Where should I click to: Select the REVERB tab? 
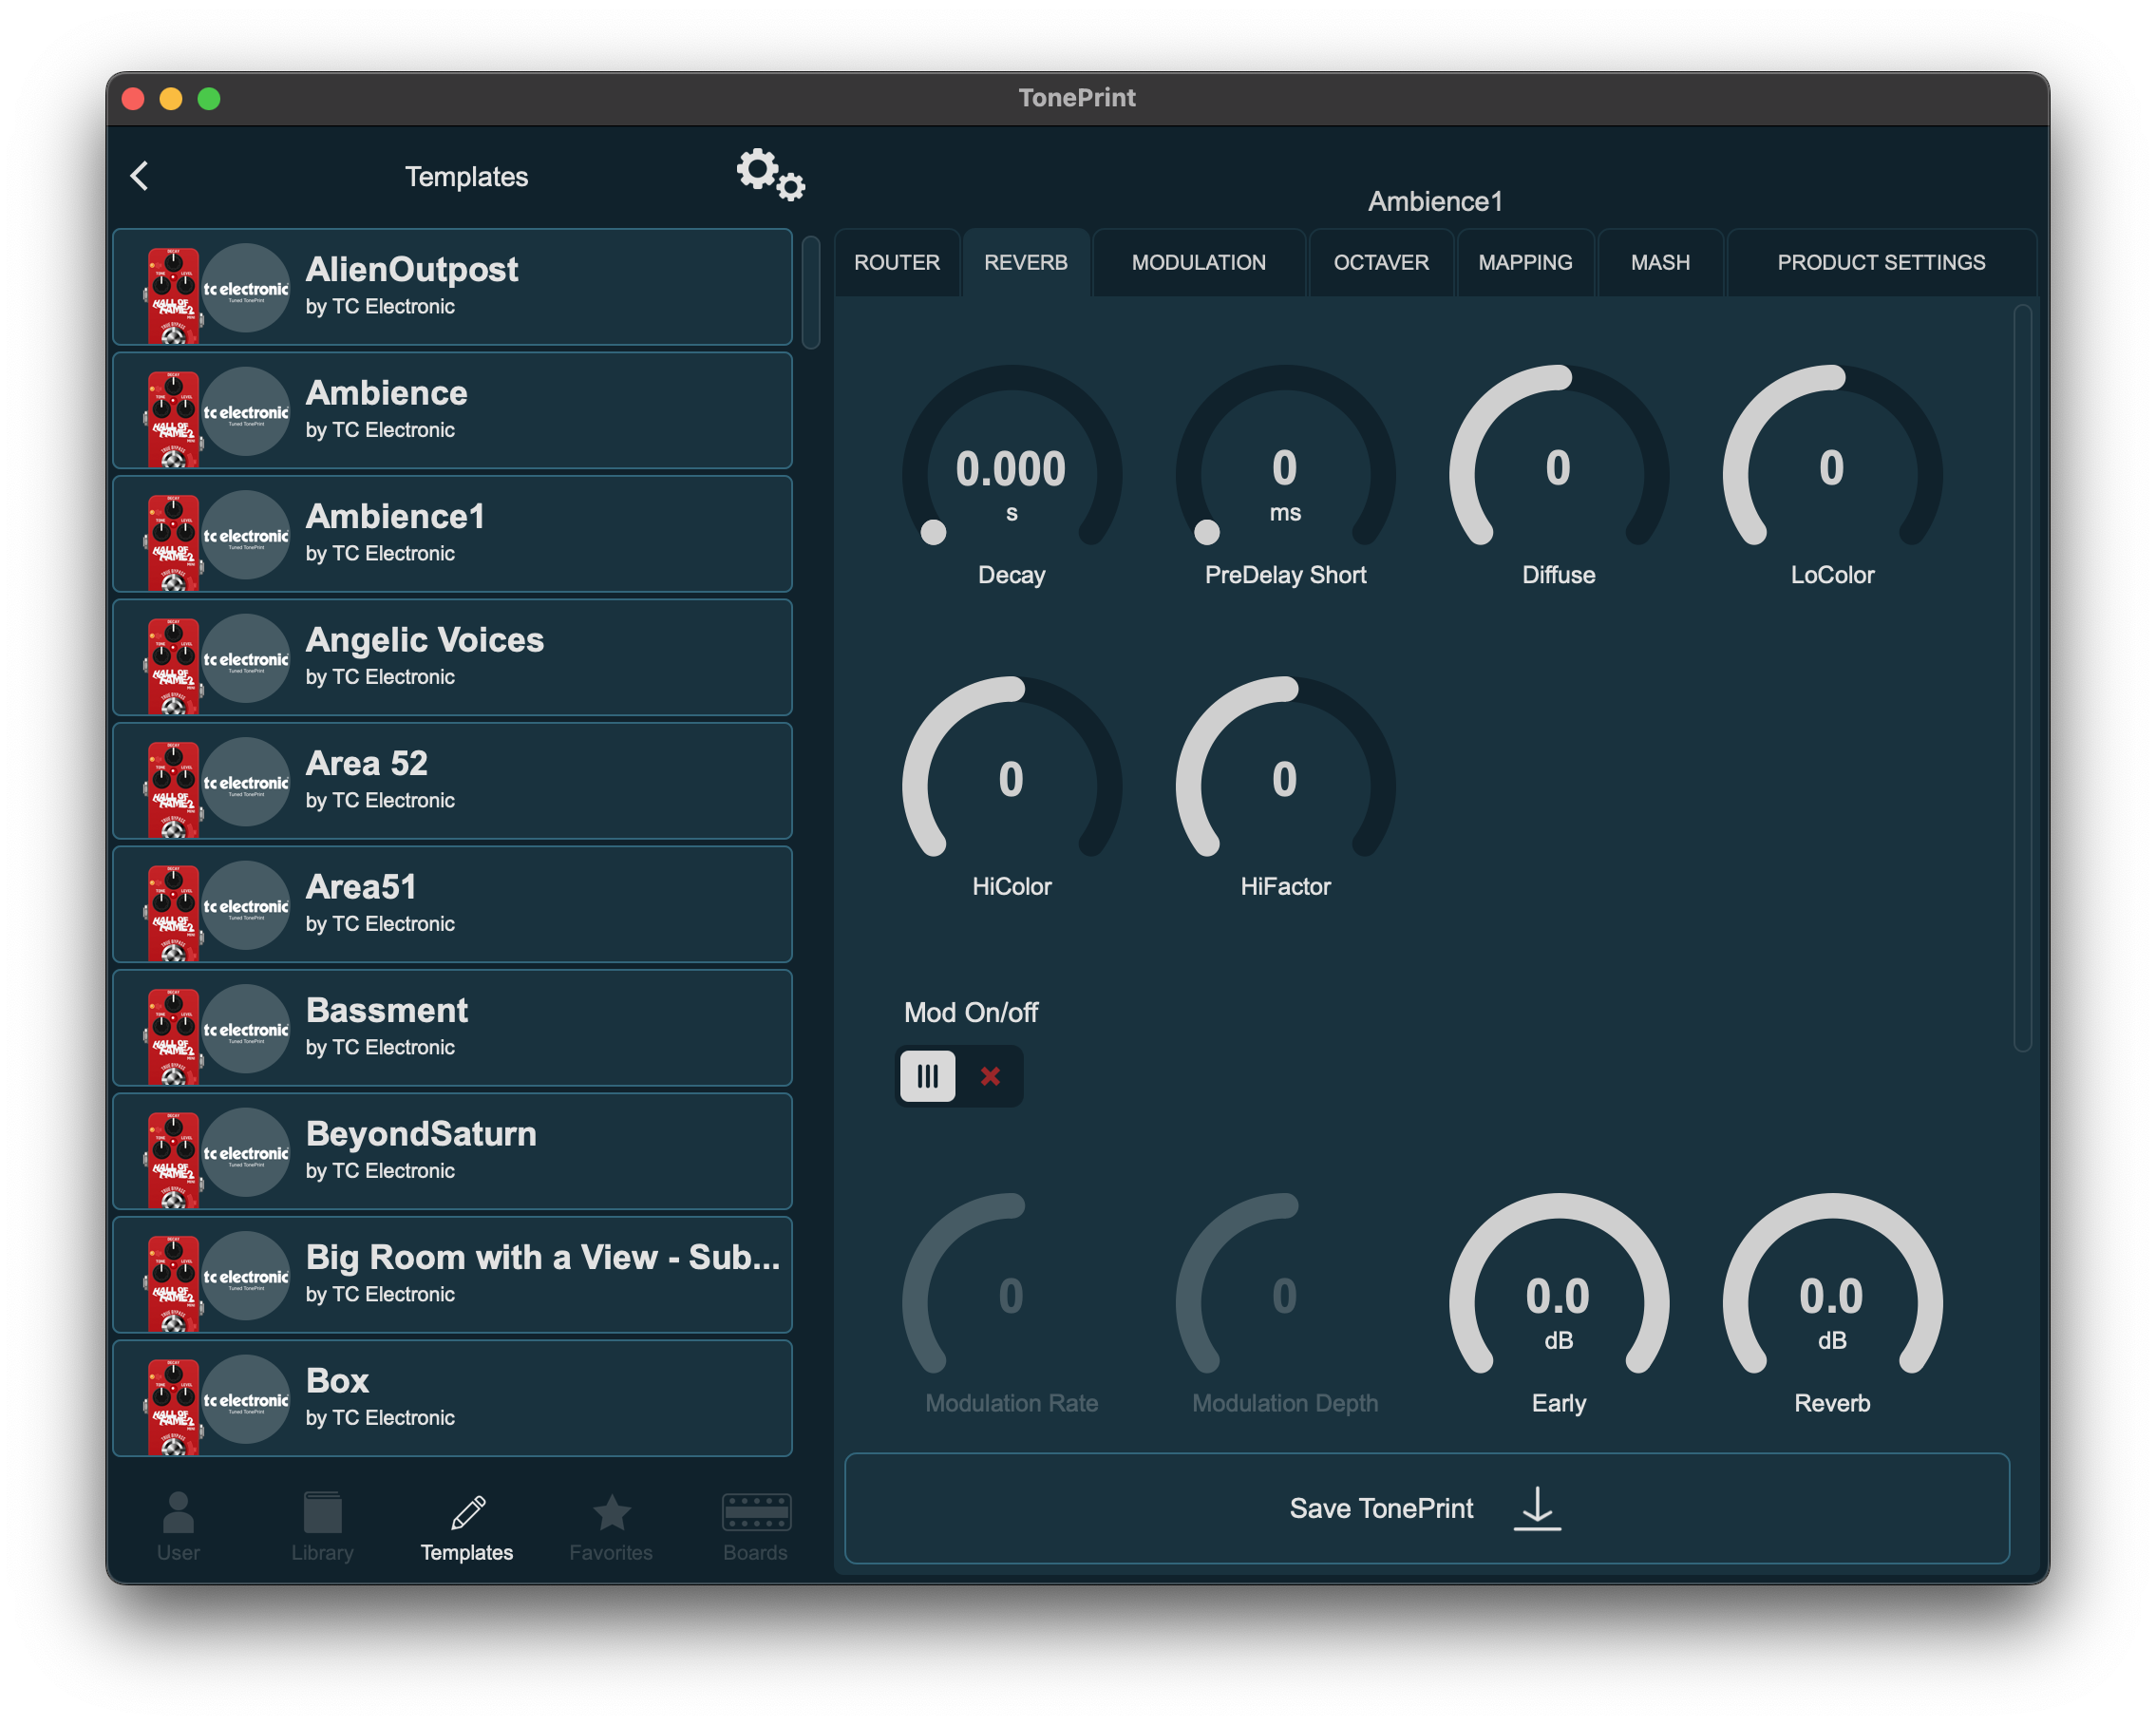tap(1026, 262)
